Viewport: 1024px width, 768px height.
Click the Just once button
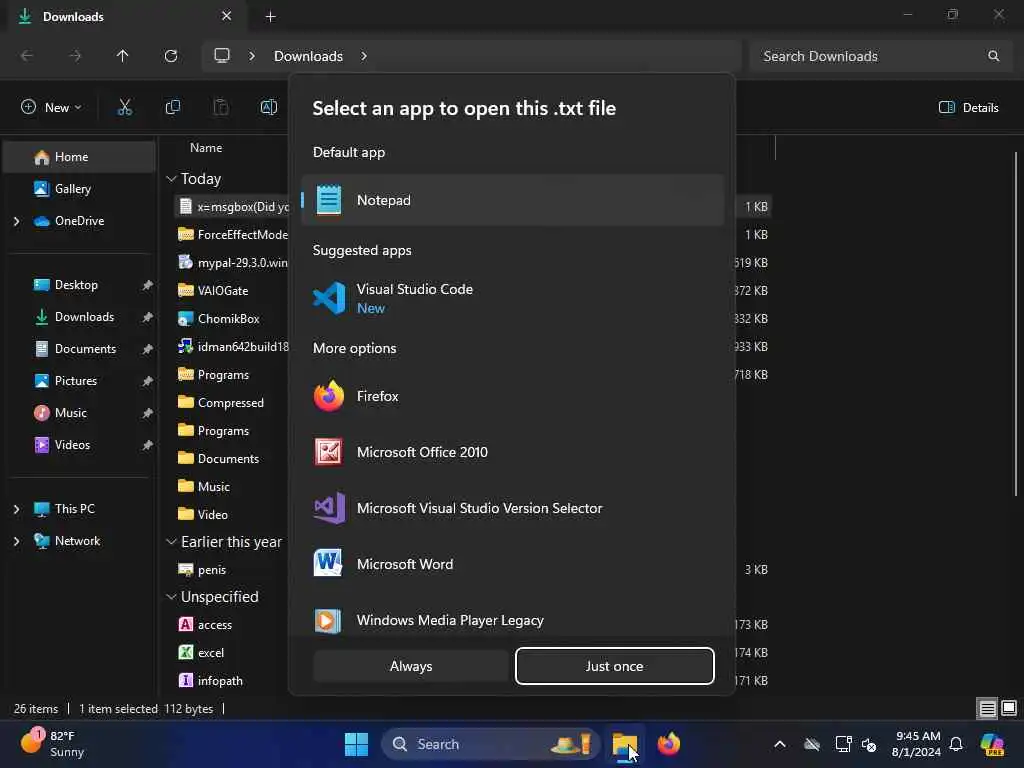point(615,666)
